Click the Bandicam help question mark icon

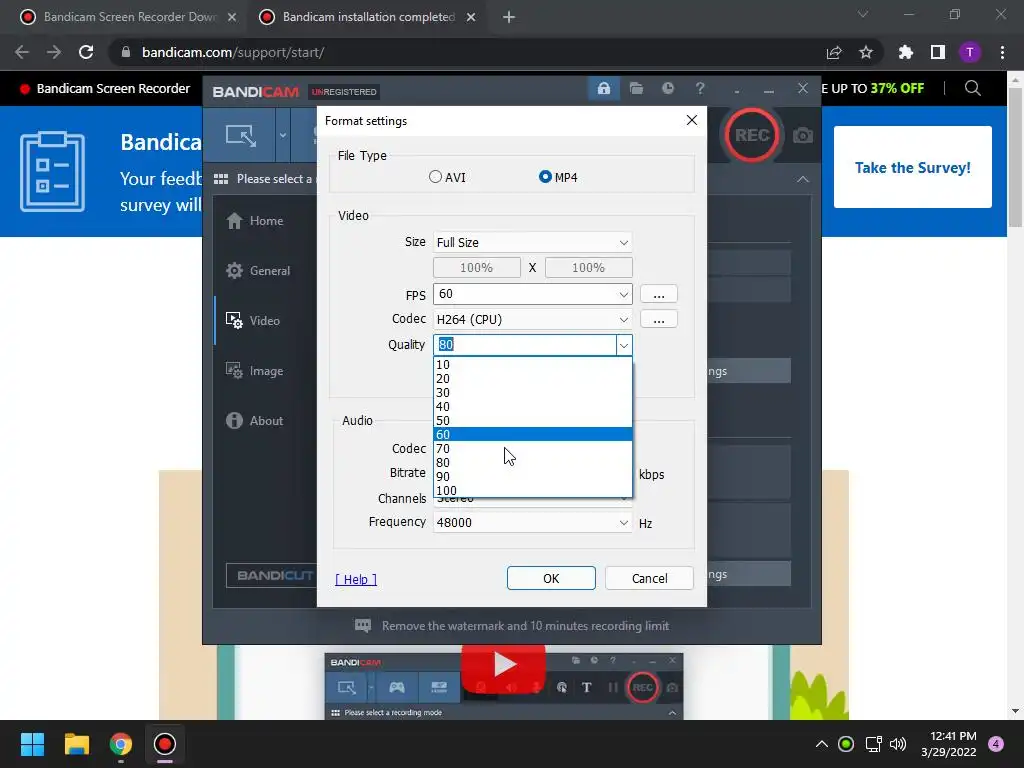699,88
